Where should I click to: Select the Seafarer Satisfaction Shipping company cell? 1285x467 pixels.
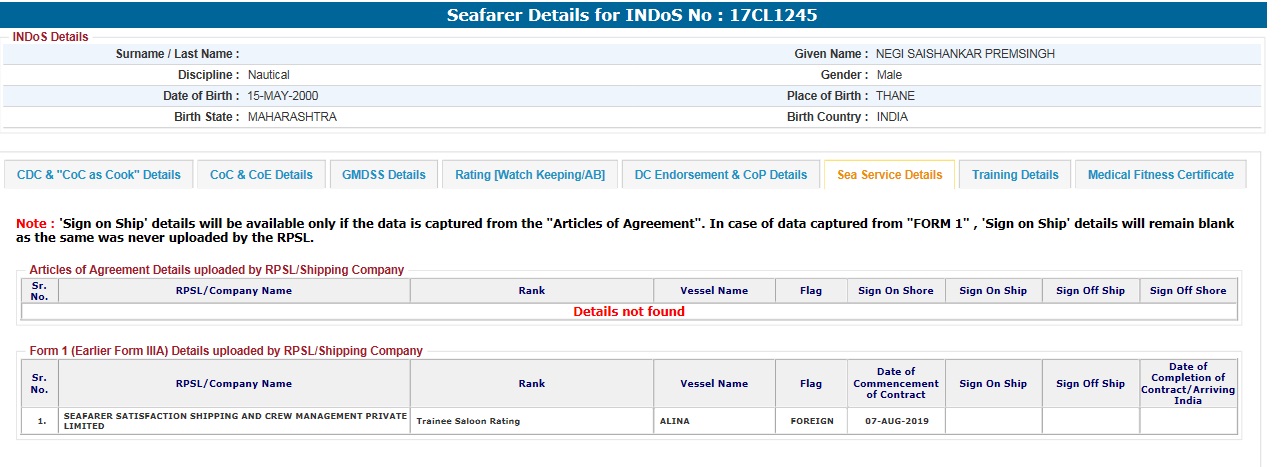pyautogui.click(x=234, y=421)
